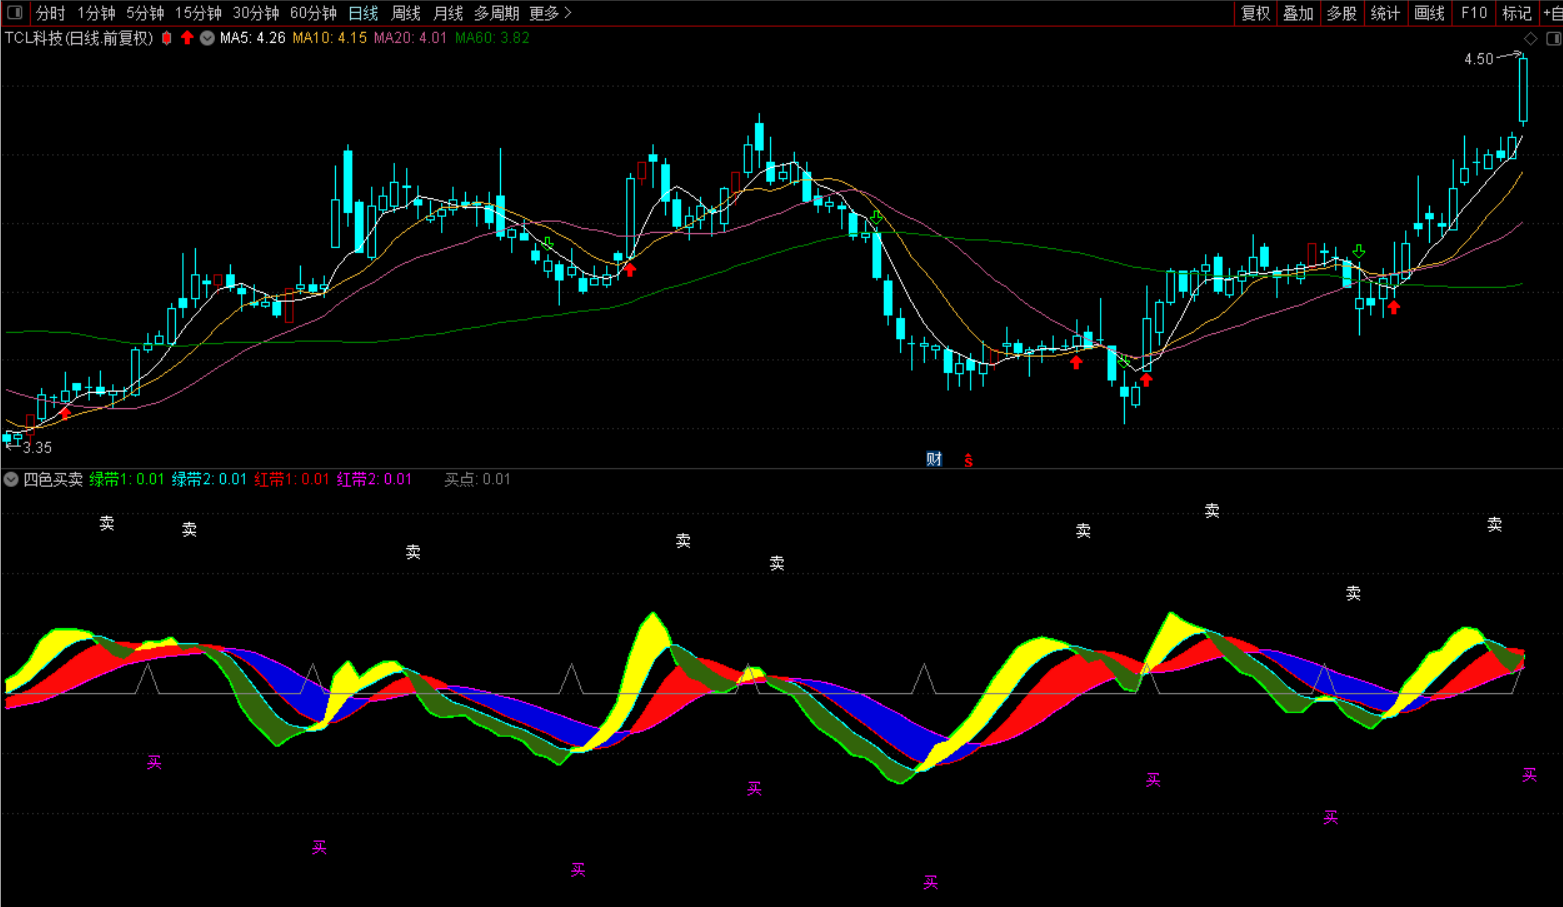This screenshot has width=1563, height=907.
Task: Click the red hexagon icon beside TCL科技
Action: coord(167,38)
